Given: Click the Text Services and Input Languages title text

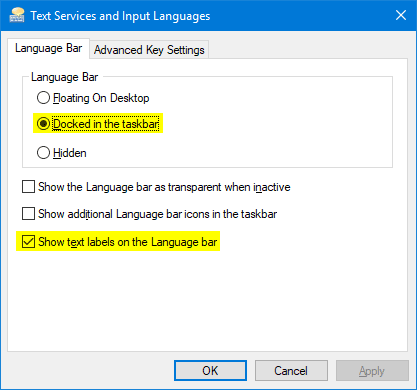Looking at the screenshot, I should tap(120, 16).
